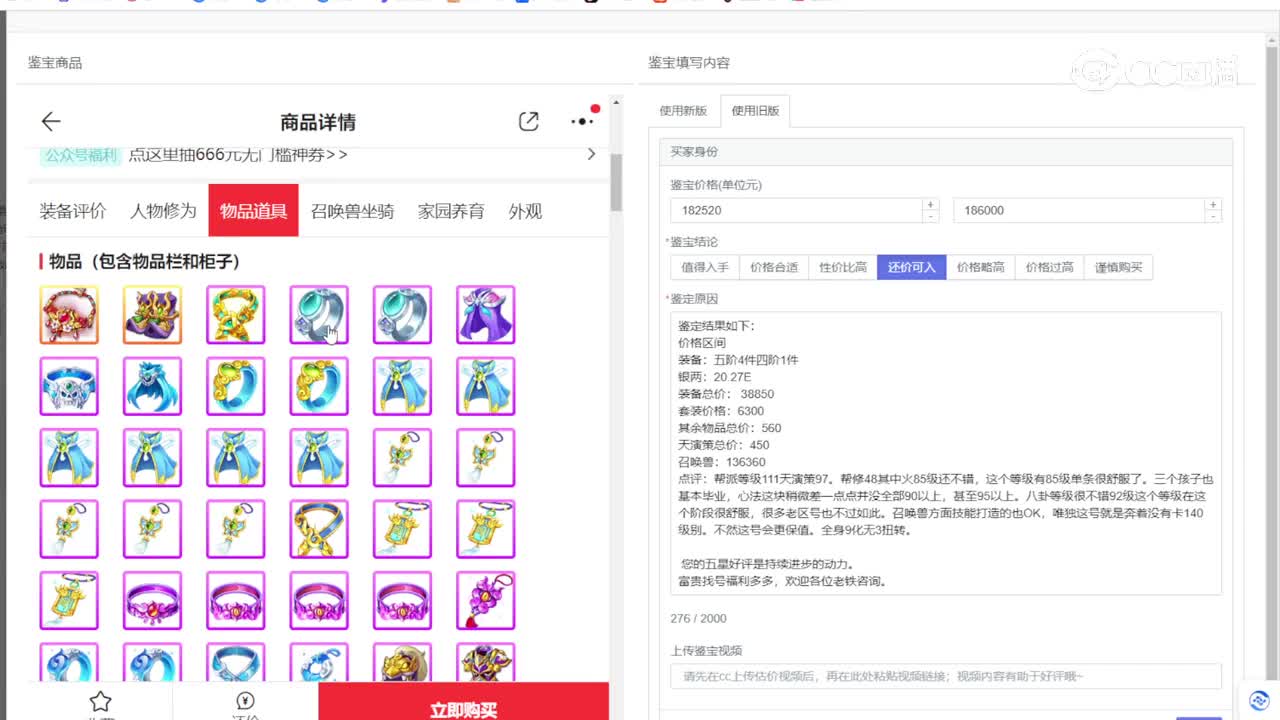Click the red 立即购买 button
This screenshot has width=1280, height=720.
point(463,702)
